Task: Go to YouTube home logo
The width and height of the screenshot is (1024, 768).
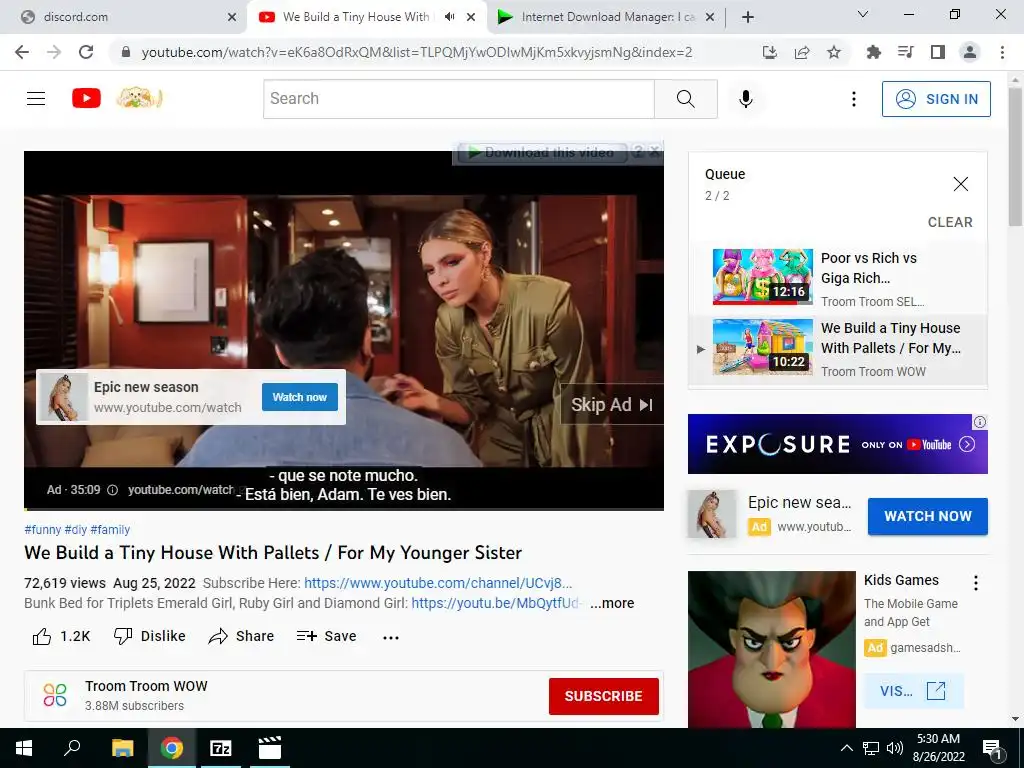Action: 86,99
